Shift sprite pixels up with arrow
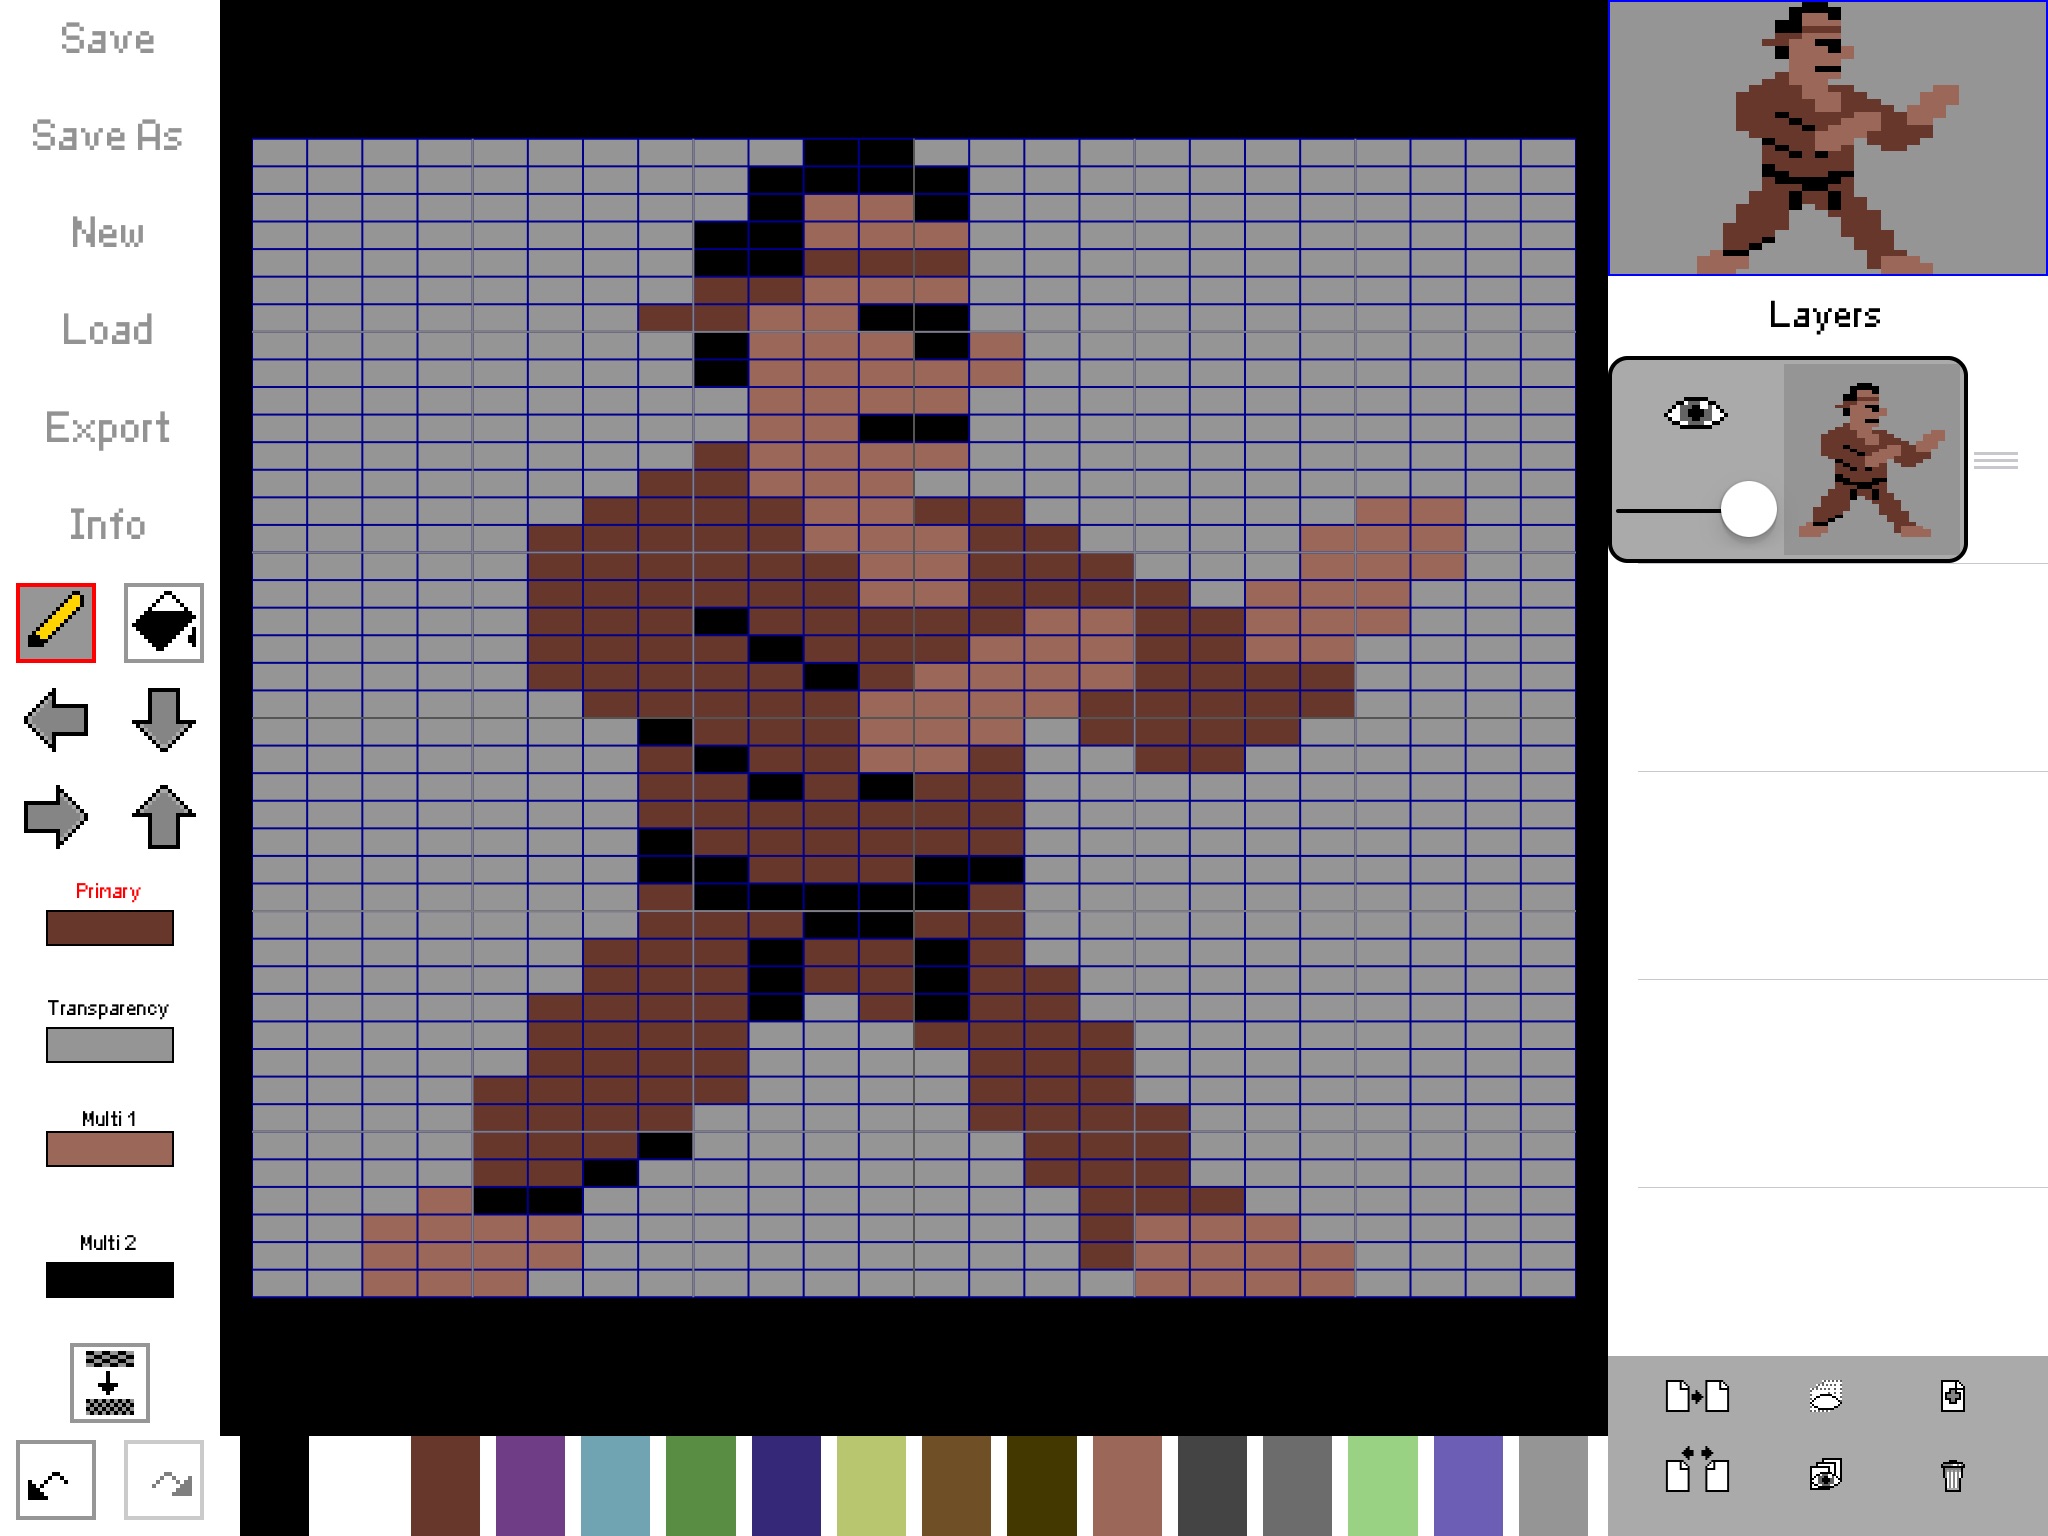This screenshot has height=1536, width=2048. 163,817
